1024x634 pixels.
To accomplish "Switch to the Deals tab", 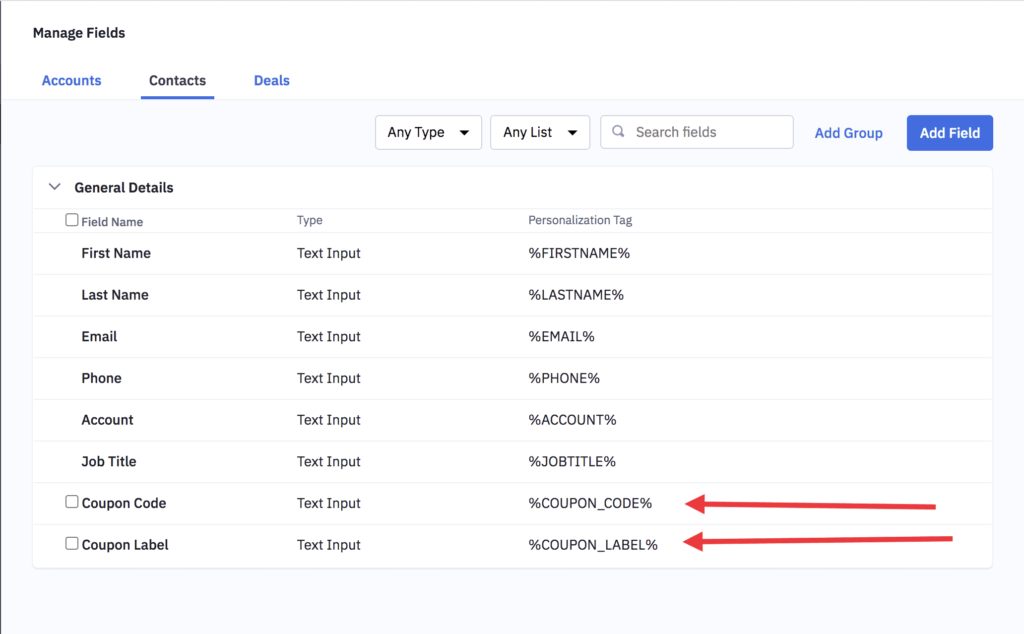I will point(271,80).
